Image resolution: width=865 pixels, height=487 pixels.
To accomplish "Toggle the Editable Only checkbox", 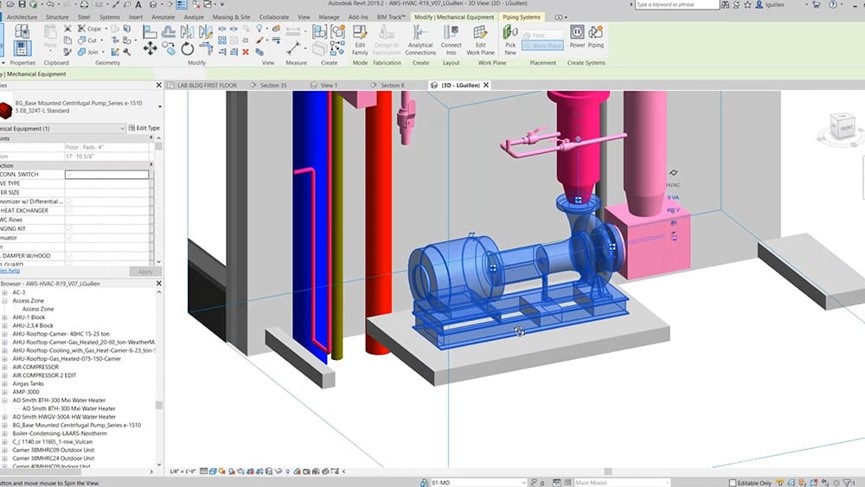I will pyautogui.click(x=733, y=483).
